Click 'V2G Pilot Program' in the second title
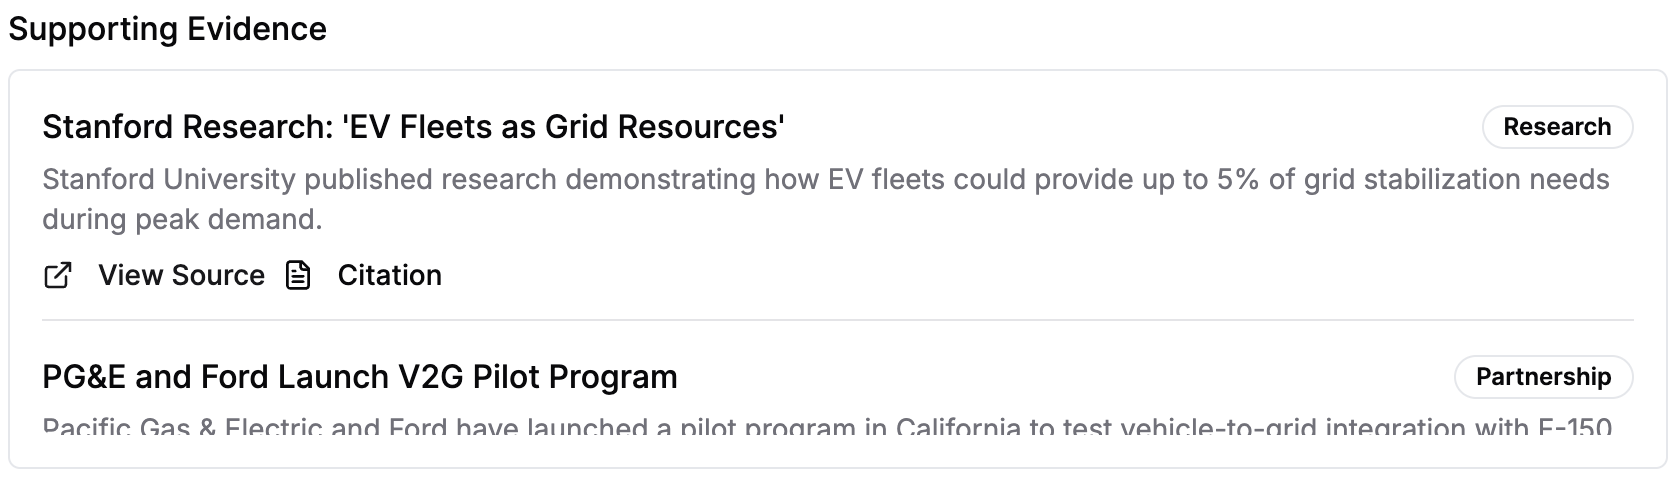 coord(538,377)
